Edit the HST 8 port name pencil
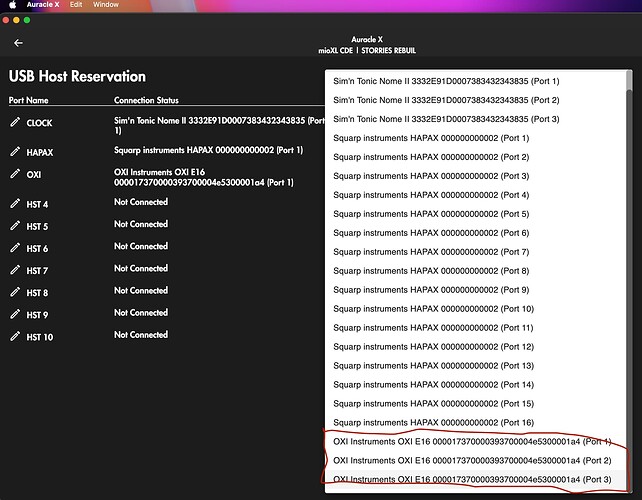This screenshot has height=500, width=642. (15, 292)
